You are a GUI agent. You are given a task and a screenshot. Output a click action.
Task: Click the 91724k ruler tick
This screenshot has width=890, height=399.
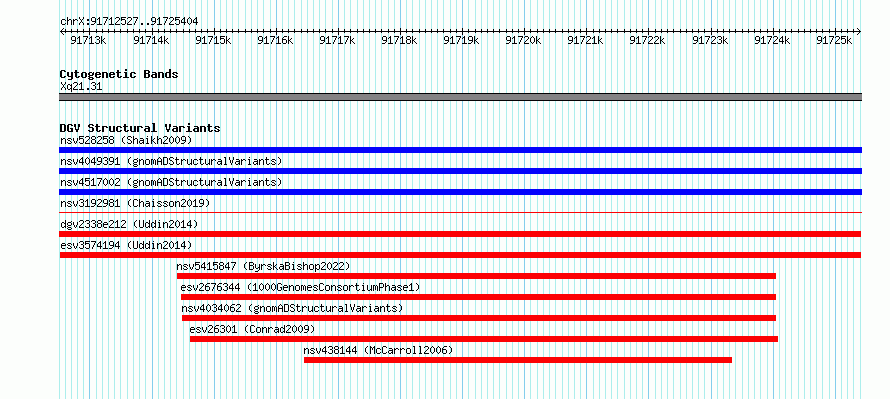point(772,40)
